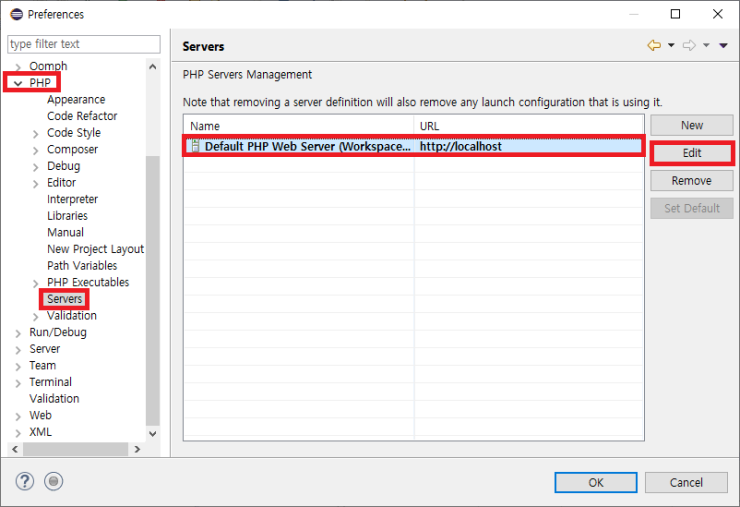Screen dimensions: 740x507
Task: Click the filter text search field
Action: coord(83,44)
